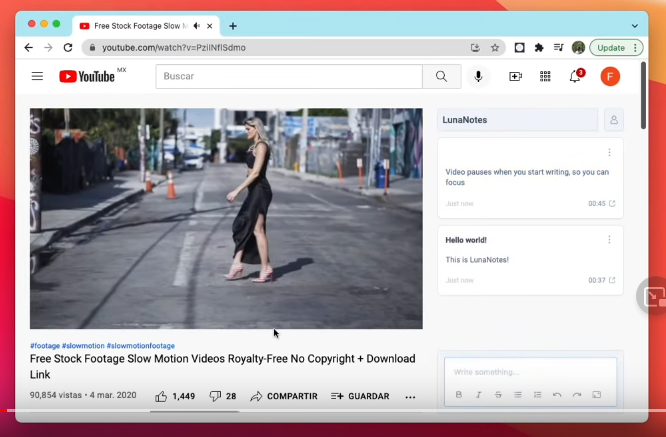666x437 pixels.
Task: Open the notifications bell
Action: (x=575, y=76)
